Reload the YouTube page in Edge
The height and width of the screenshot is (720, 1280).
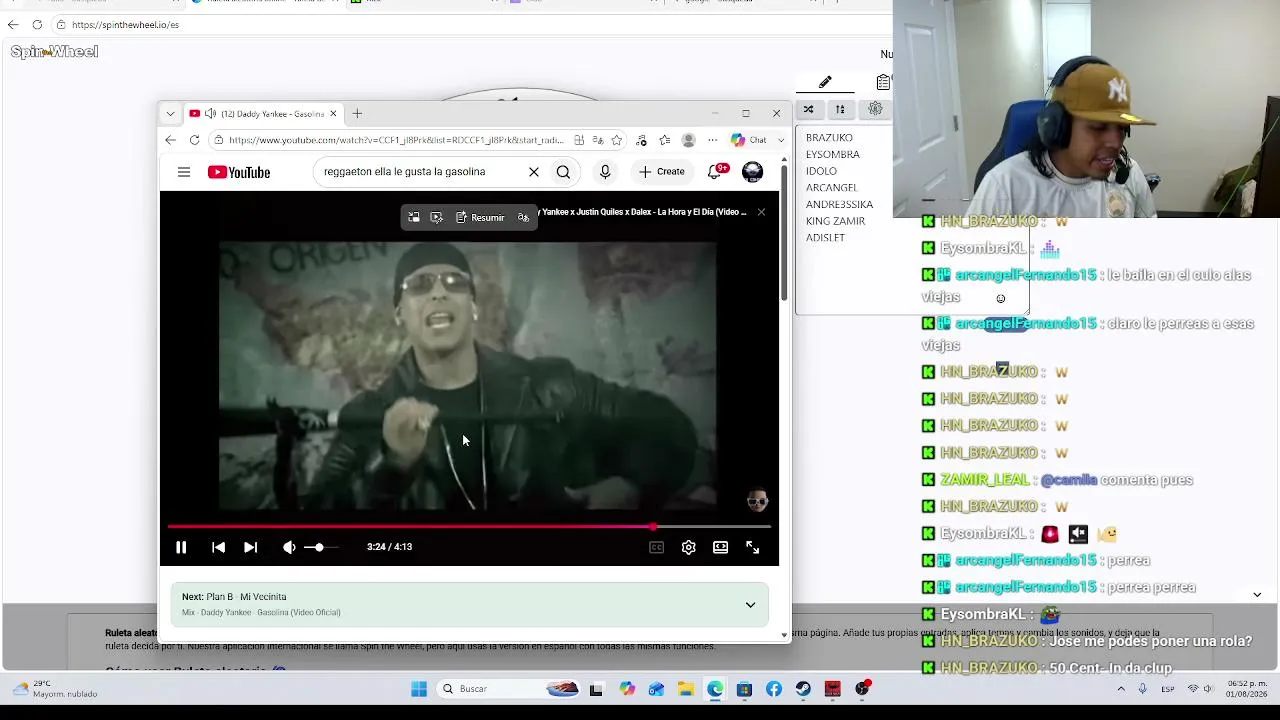pos(194,140)
